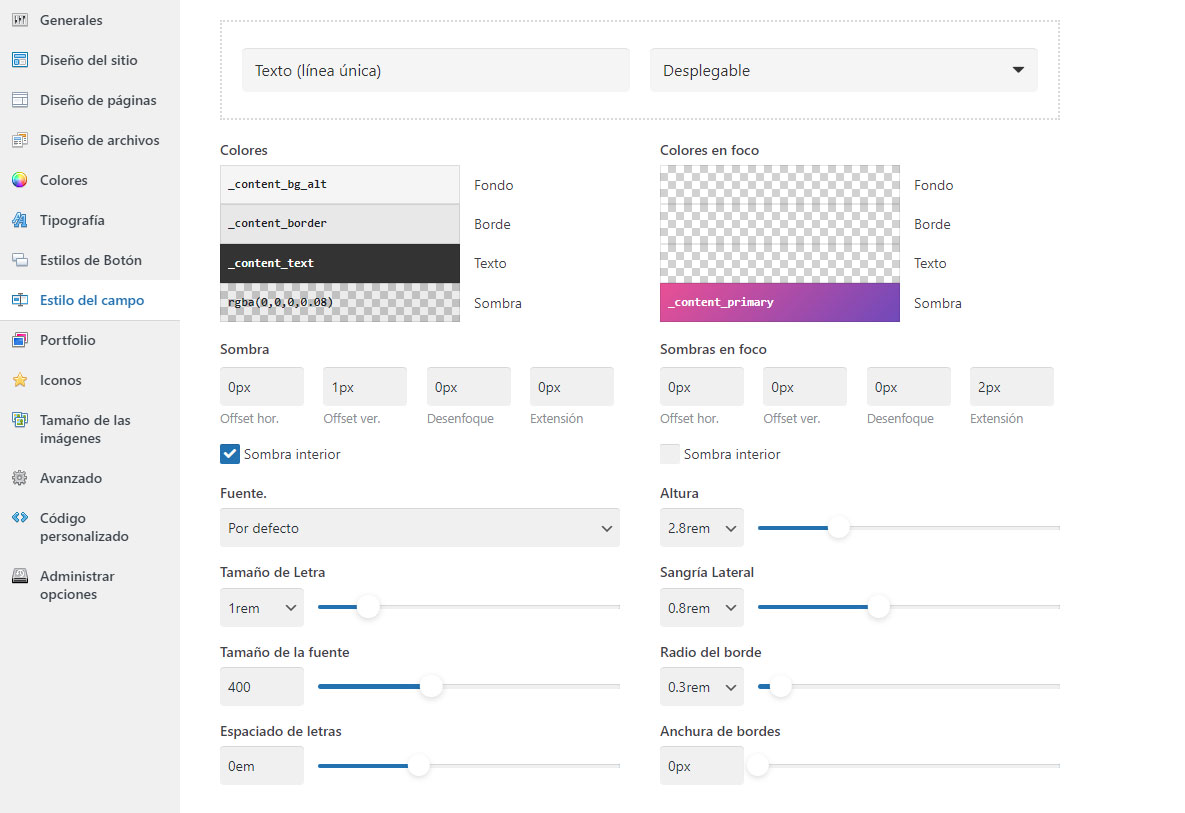Click the Estilos de Botón icon
1185x813 pixels.
click(20, 261)
